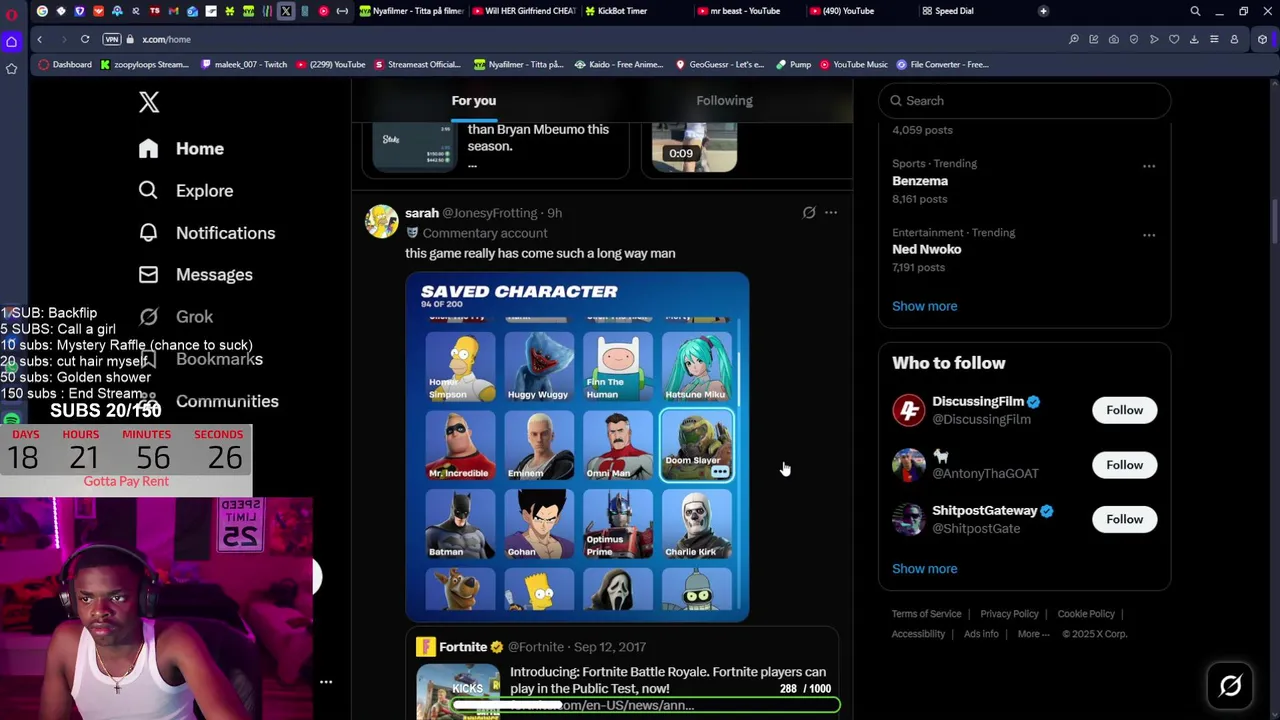Screen dimensions: 1280x720
Task: Open more options for Benzema trend
Action: (x=1149, y=167)
